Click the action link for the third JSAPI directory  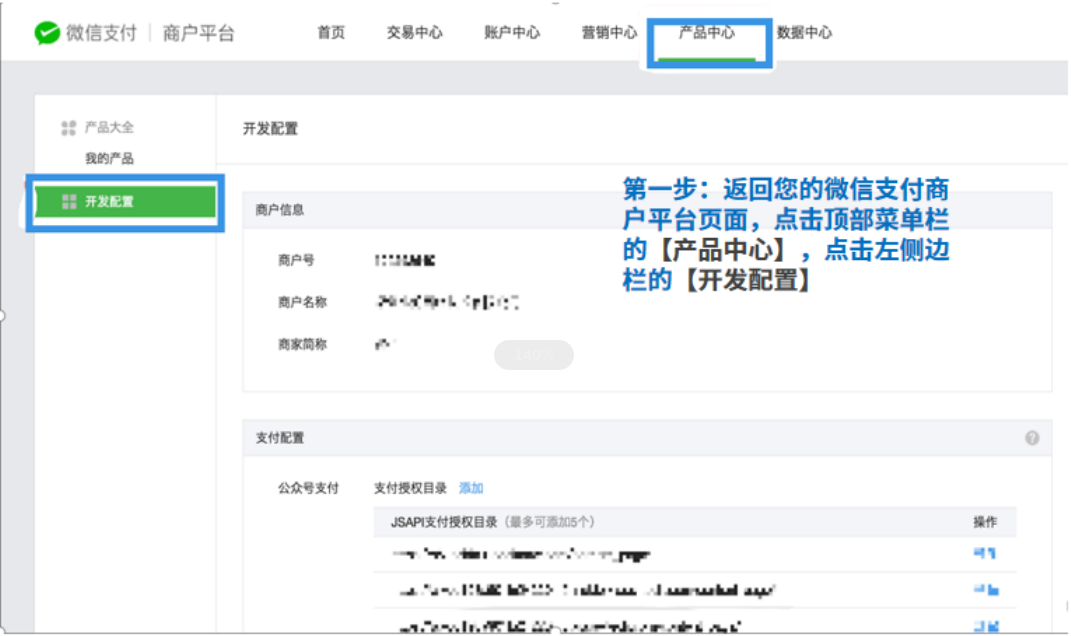pos(986,625)
